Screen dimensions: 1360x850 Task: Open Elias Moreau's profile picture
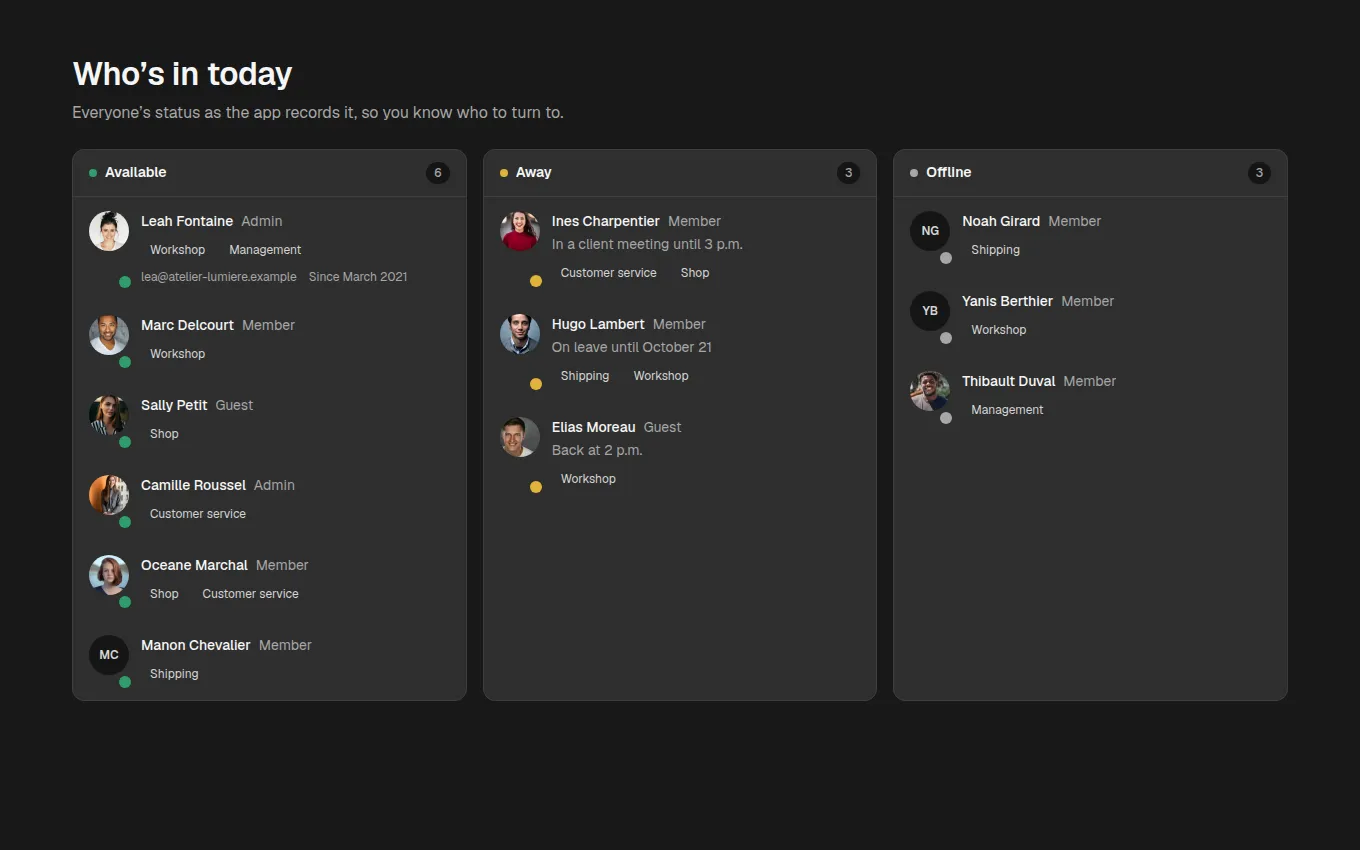pos(520,437)
